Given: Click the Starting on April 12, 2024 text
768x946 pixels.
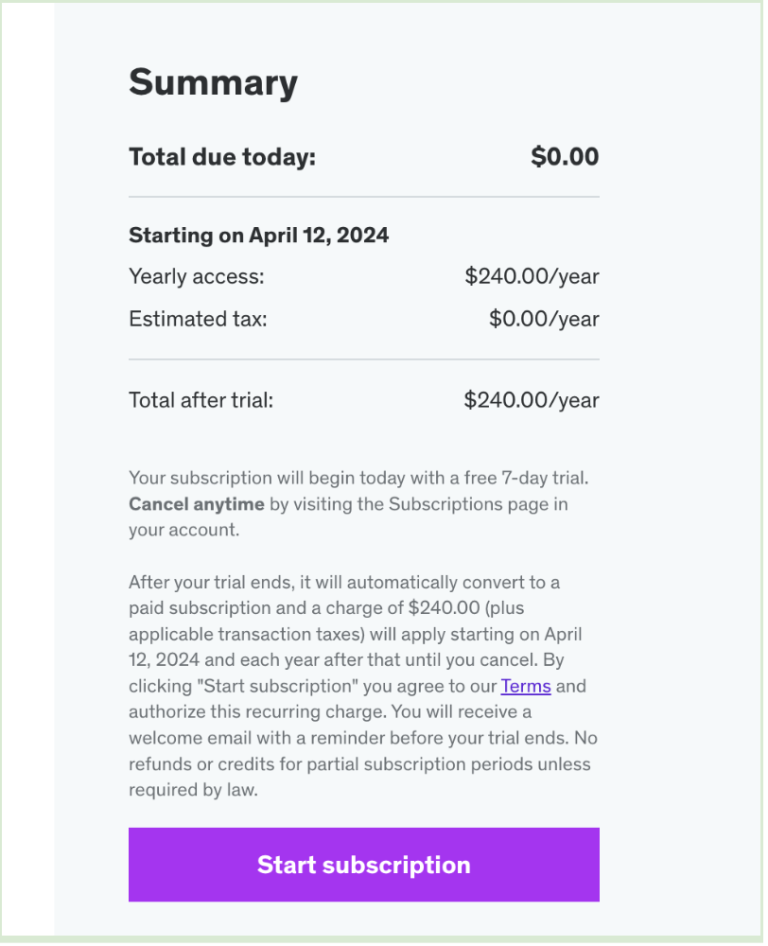Looking at the screenshot, I should [258, 236].
